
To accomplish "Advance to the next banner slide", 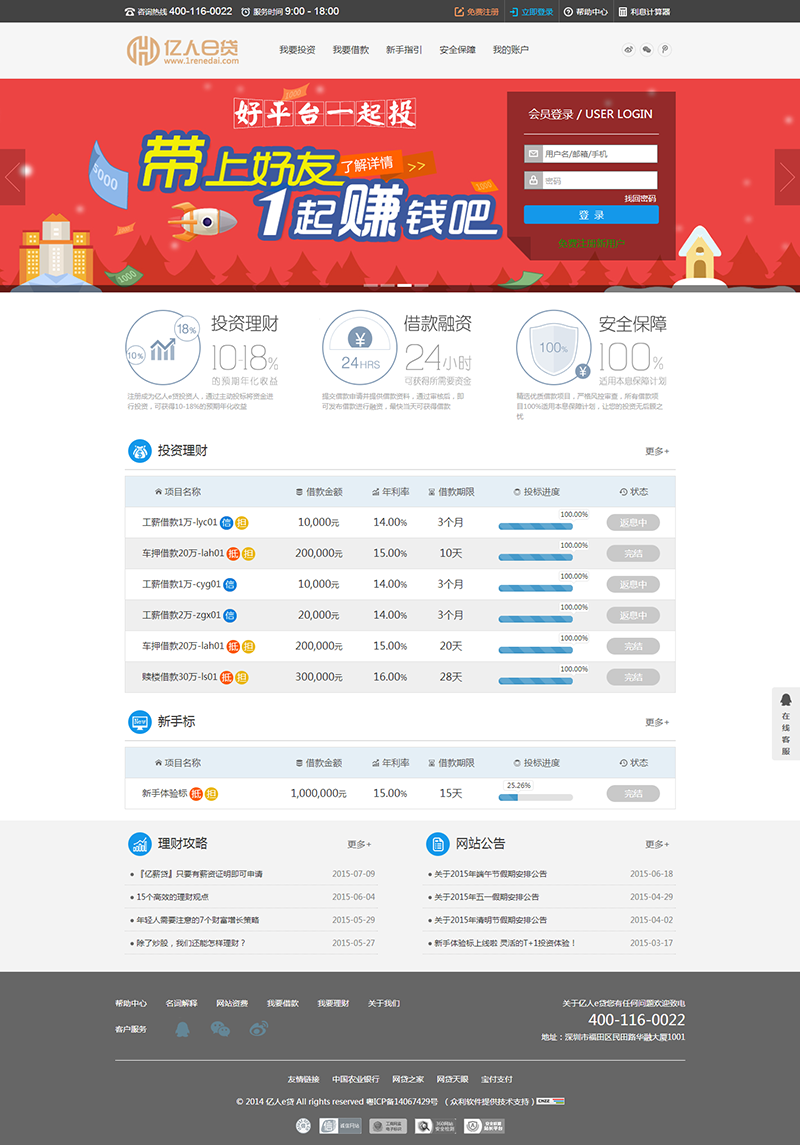I will coord(787,177).
